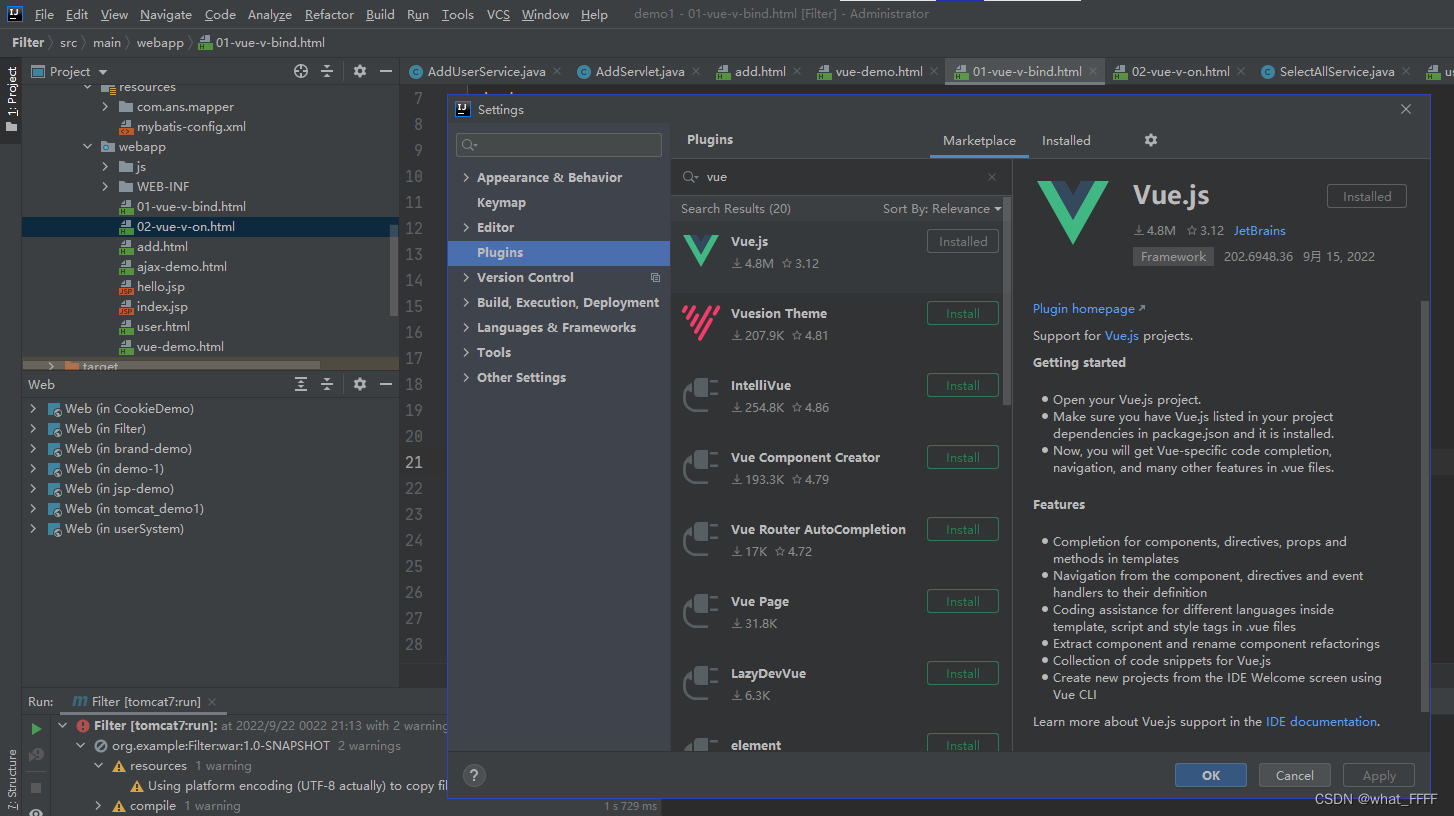The width and height of the screenshot is (1454, 816).
Task: Expand Other Settings category
Action: coord(466,378)
